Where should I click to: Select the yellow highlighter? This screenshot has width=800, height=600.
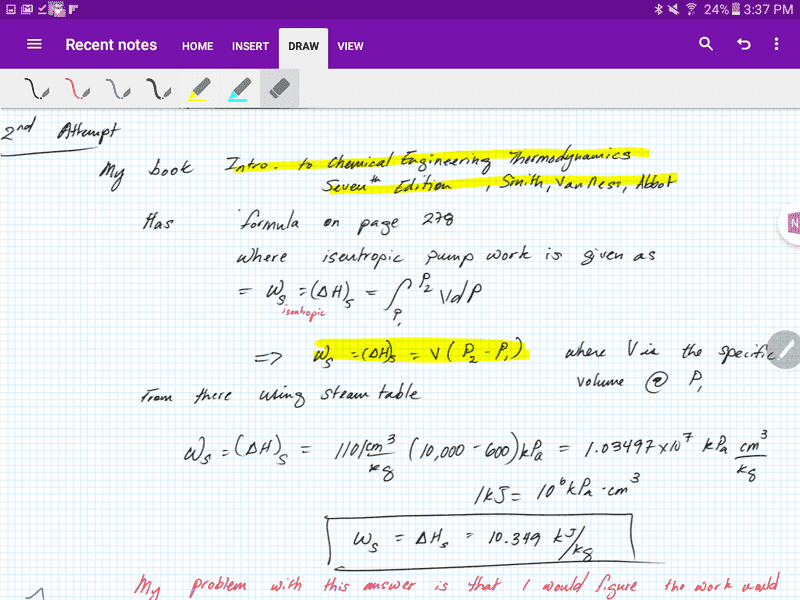pos(199,89)
